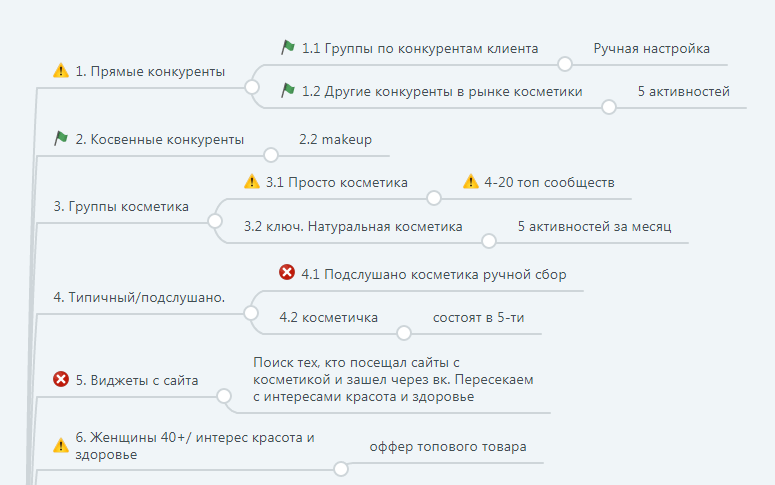Image resolution: width=775 pixels, height=485 pixels.
Task: Collapse the '4. Типичный/подслушано' branch circle
Action: coord(250,313)
